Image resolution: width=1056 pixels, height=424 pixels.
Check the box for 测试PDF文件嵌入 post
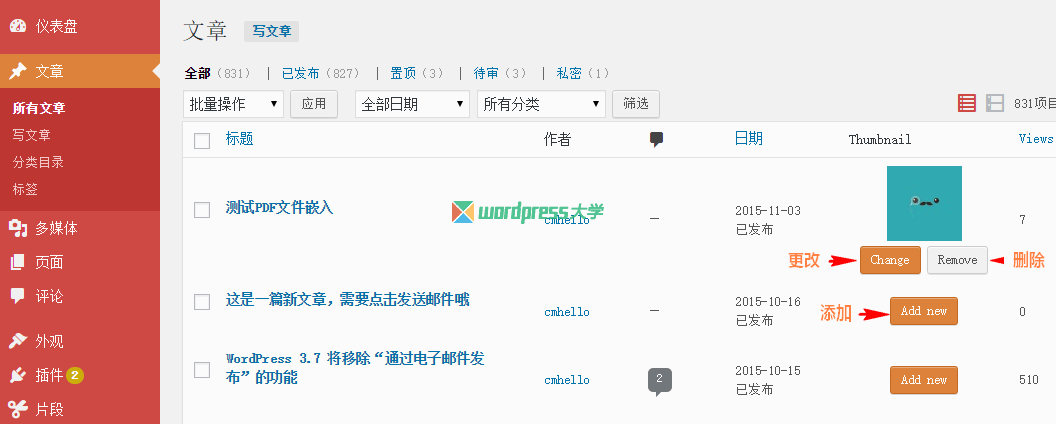pos(202,209)
